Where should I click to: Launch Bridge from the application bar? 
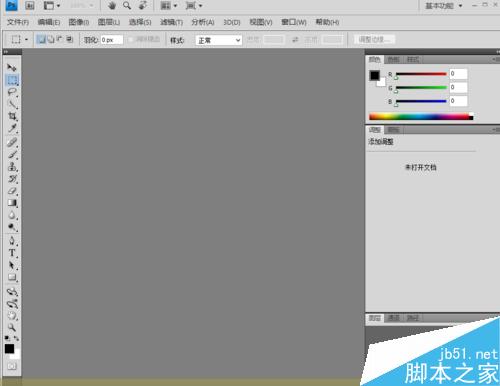(x=30, y=5)
